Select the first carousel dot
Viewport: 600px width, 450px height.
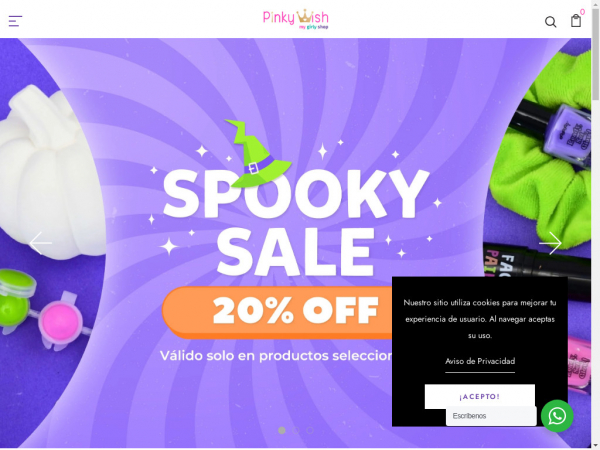pyautogui.click(x=282, y=430)
